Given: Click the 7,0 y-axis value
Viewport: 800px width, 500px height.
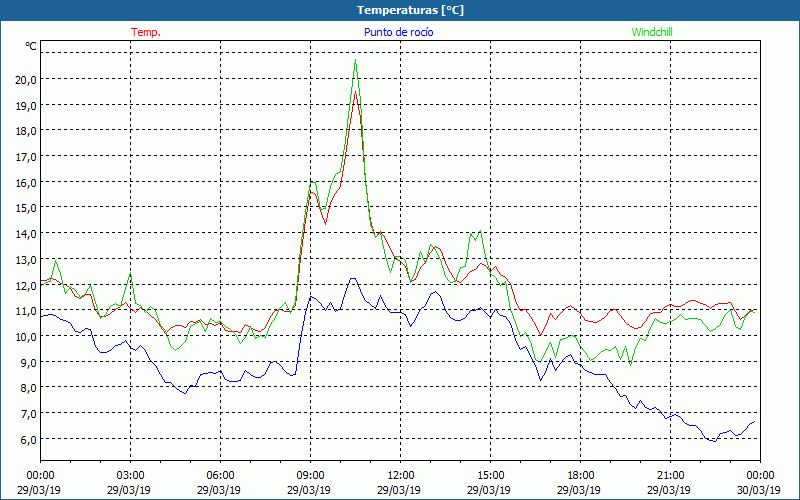Looking at the screenshot, I should coord(28,414).
